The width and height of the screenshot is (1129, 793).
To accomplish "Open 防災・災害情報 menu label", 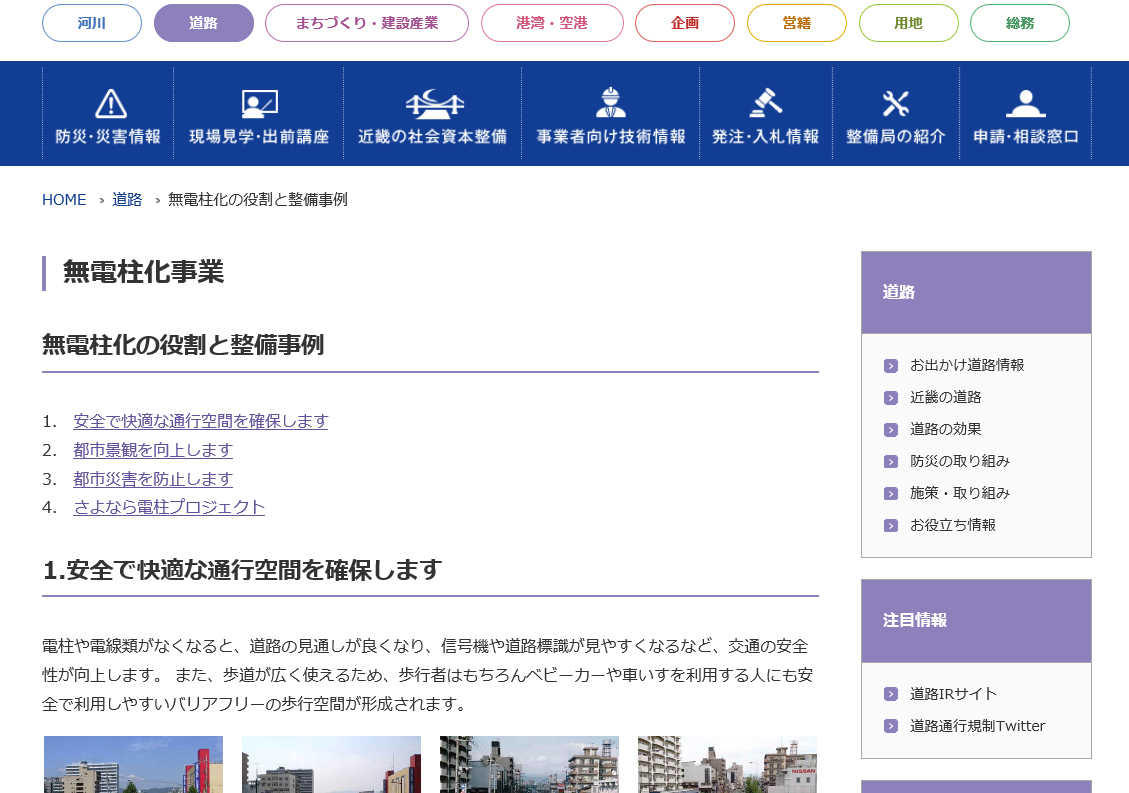I will (x=108, y=137).
